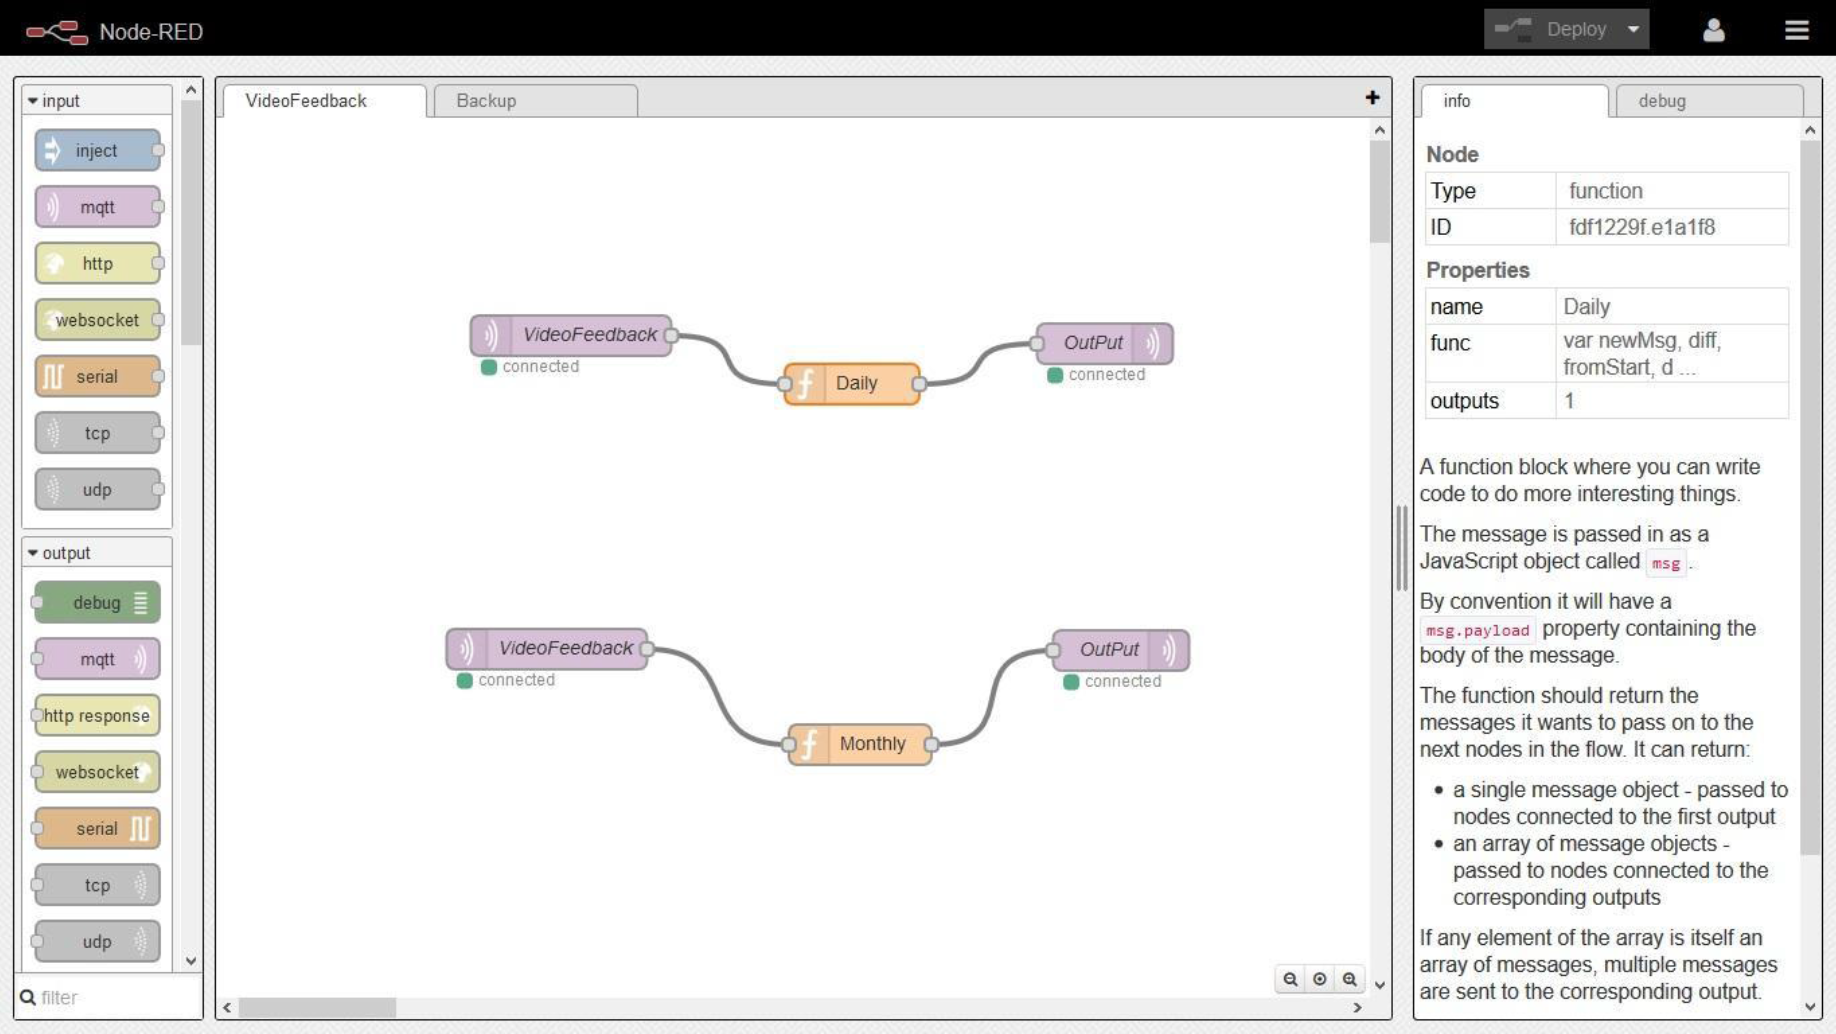The width and height of the screenshot is (1836, 1034).
Task: Click the canvas scroll right arrow
Action: click(1357, 1007)
